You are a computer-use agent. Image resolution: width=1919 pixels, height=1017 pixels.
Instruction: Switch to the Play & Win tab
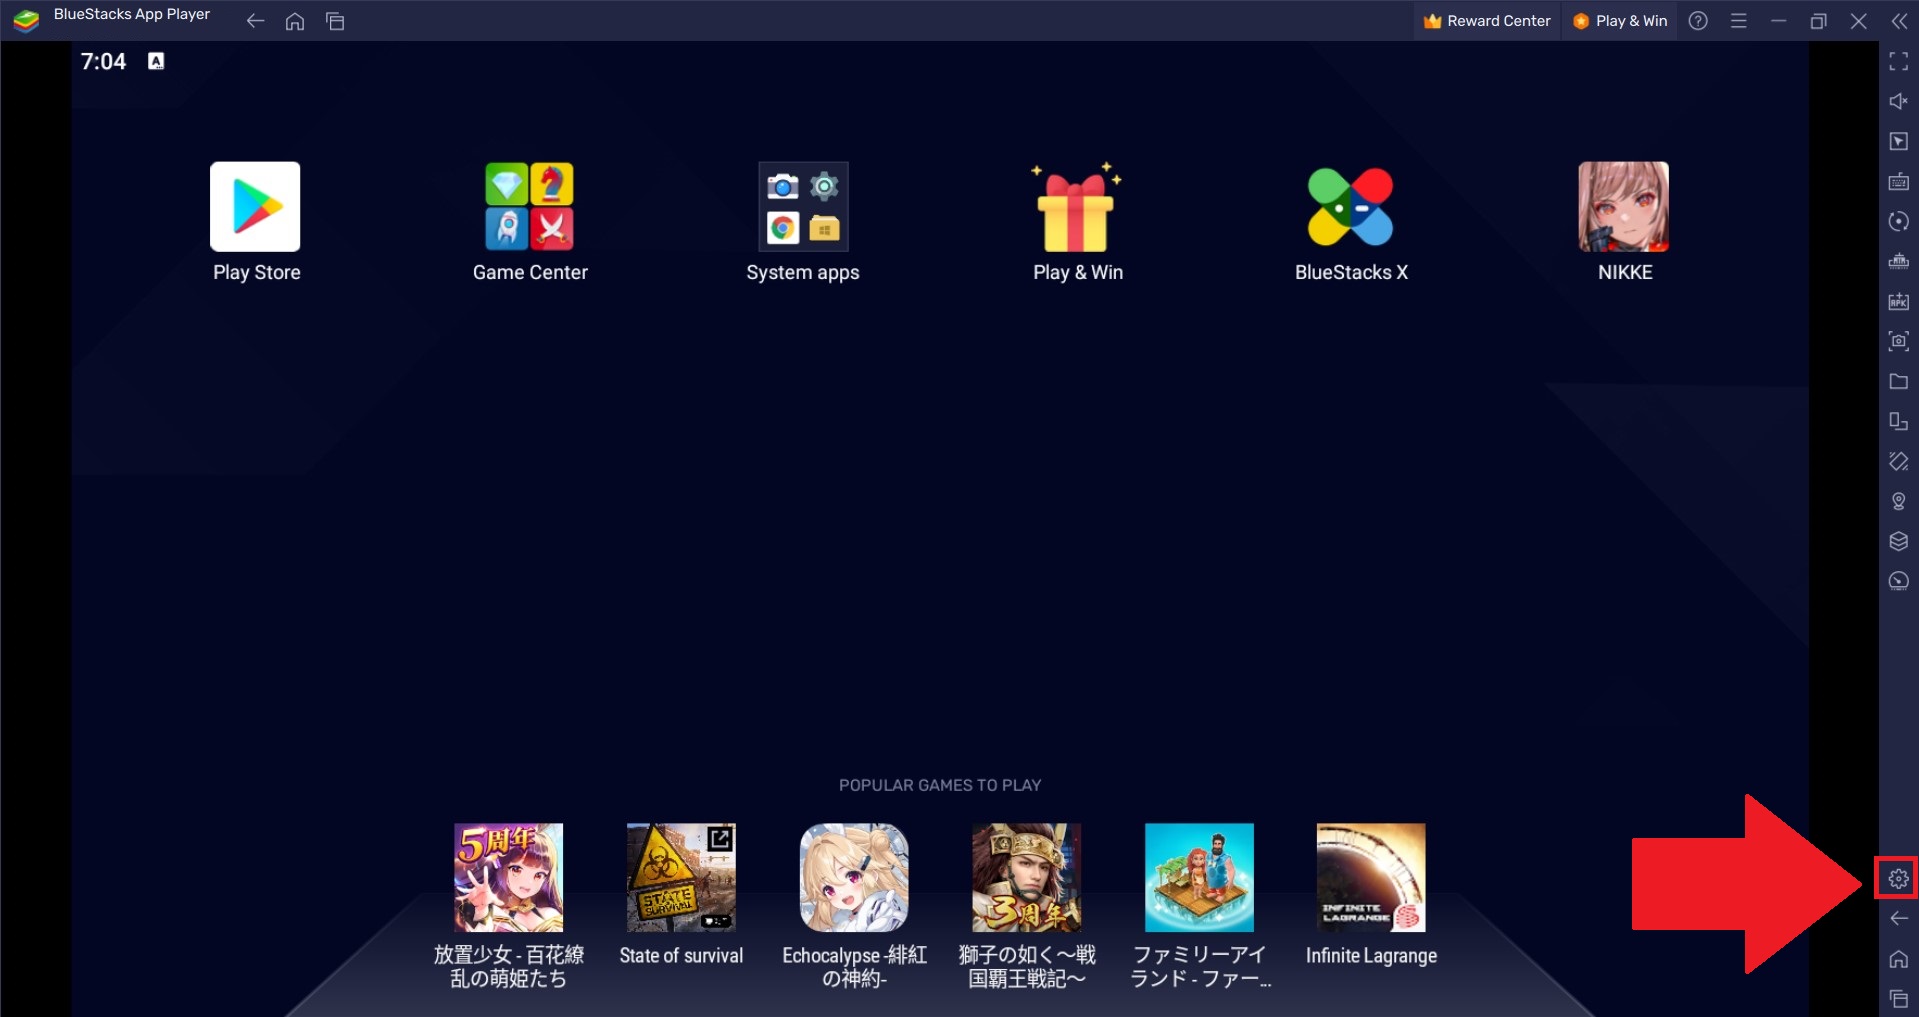click(x=1619, y=20)
